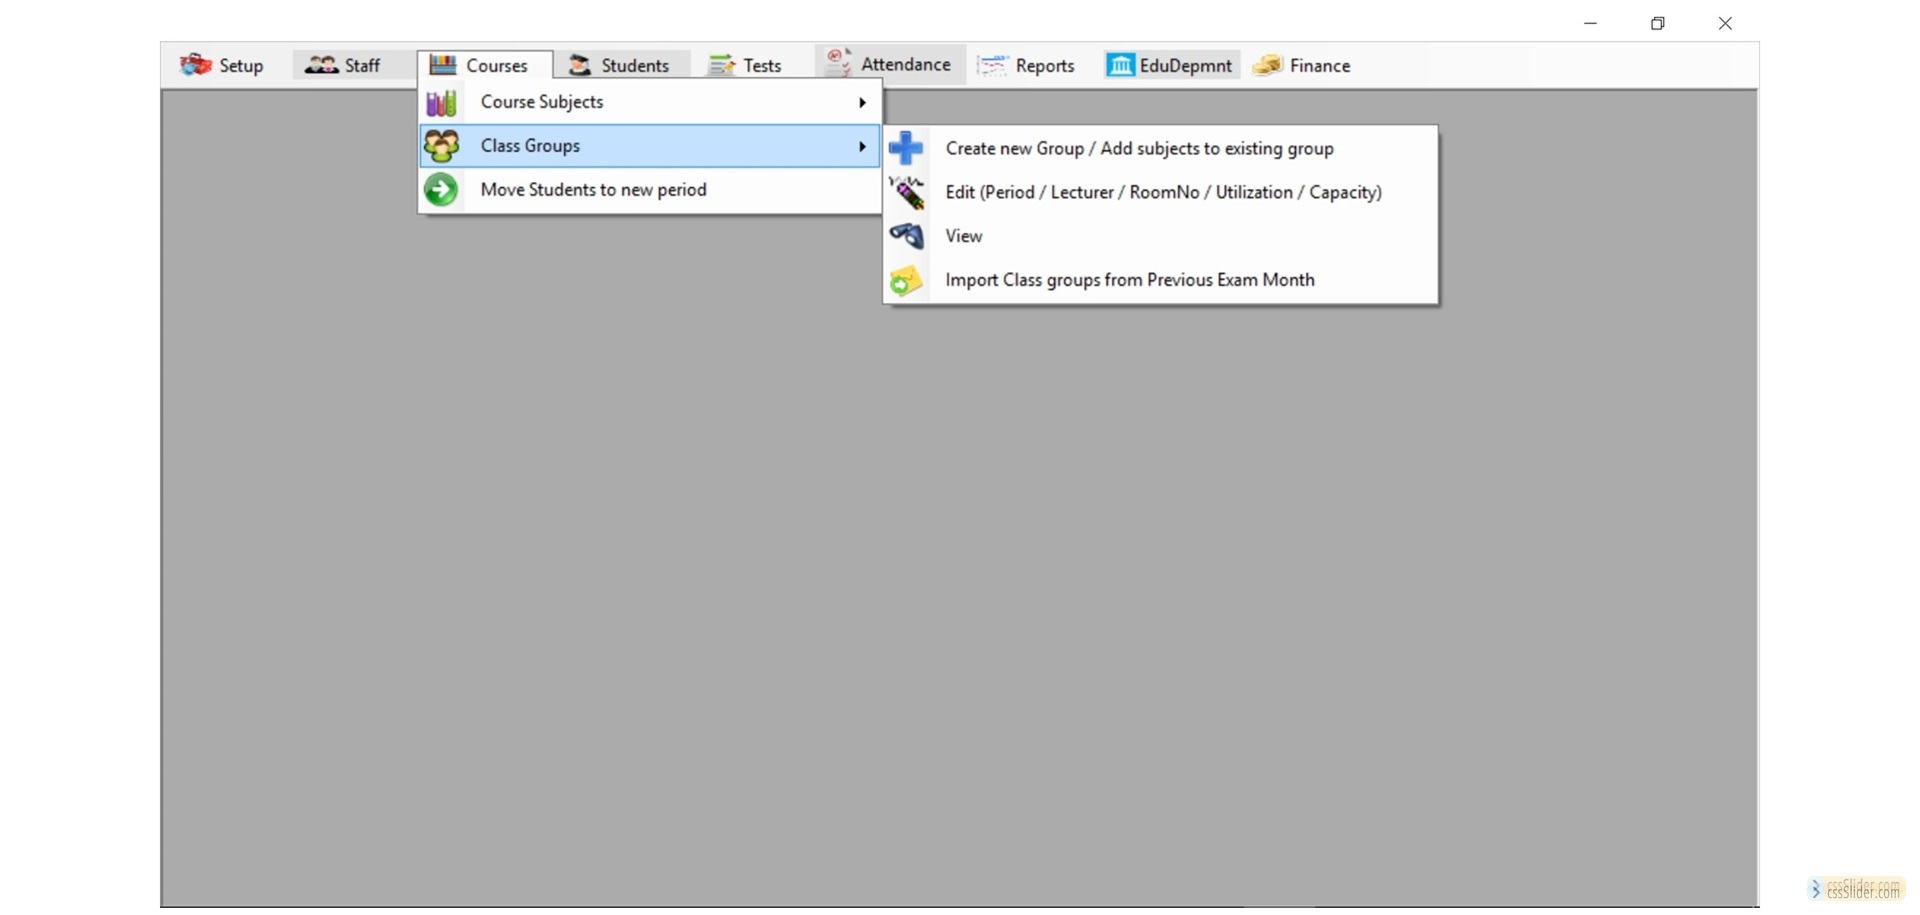This screenshot has width=1920, height=915.
Task: Select Import Class groups from Previous Exam Month
Action: click(1129, 280)
